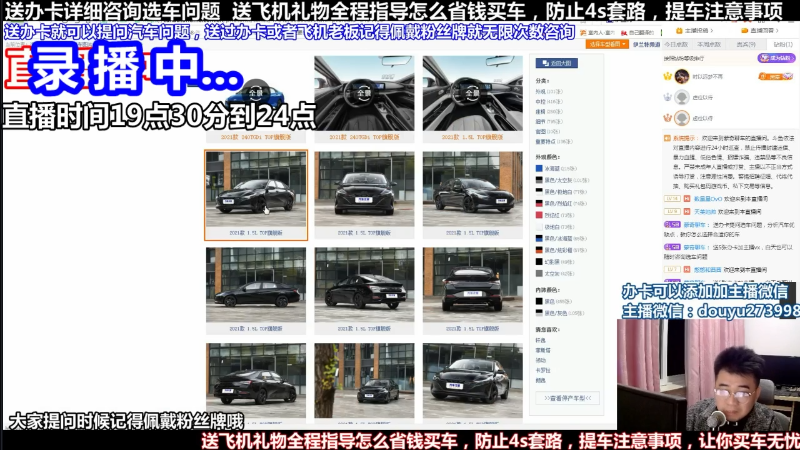Click the streamer webcam video overlay

[x=708, y=375]
